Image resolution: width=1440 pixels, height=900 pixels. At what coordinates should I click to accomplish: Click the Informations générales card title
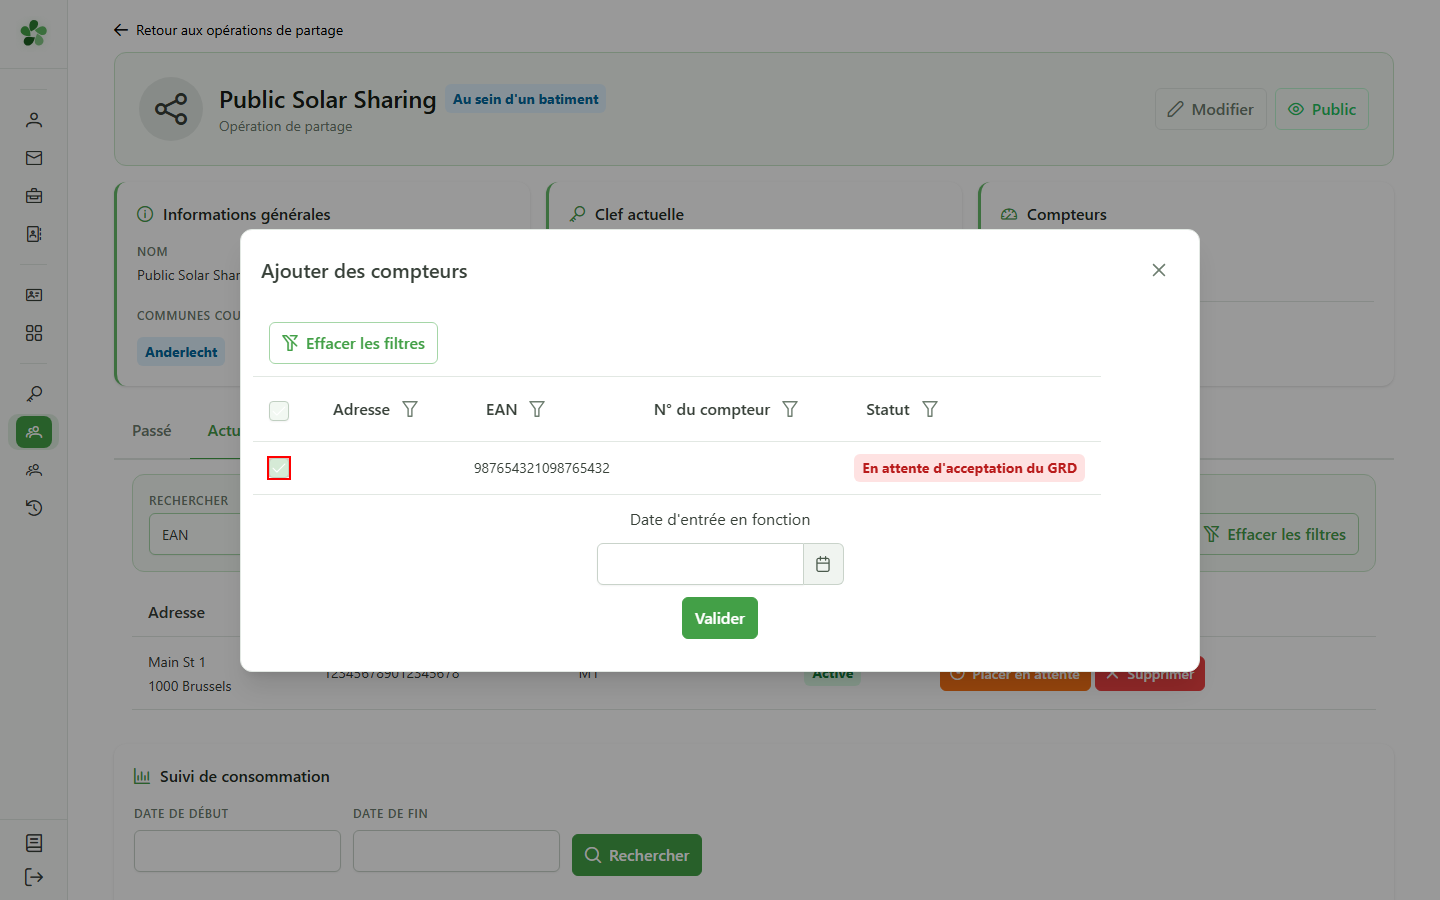[x=246, y=214]
